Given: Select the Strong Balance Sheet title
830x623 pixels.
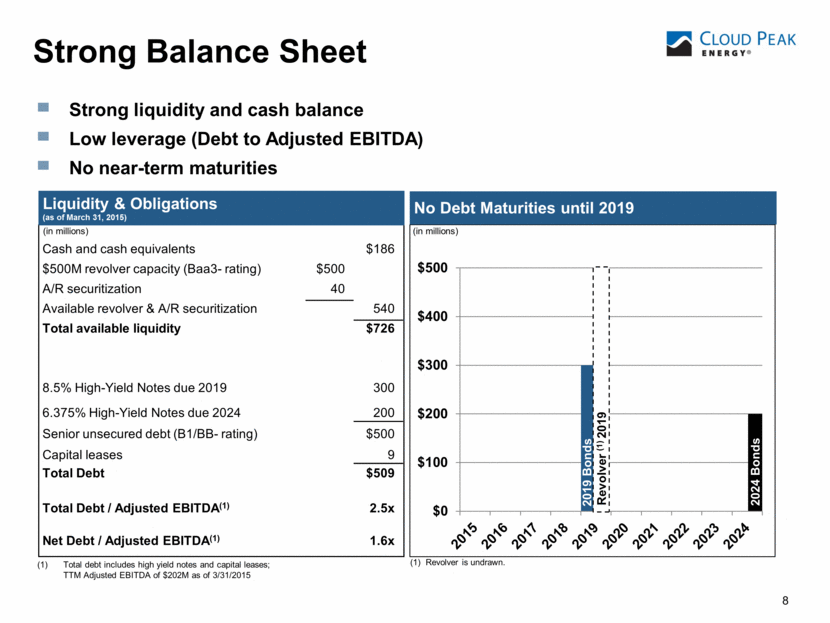Looking at the screenshot, I should [200, 52].
